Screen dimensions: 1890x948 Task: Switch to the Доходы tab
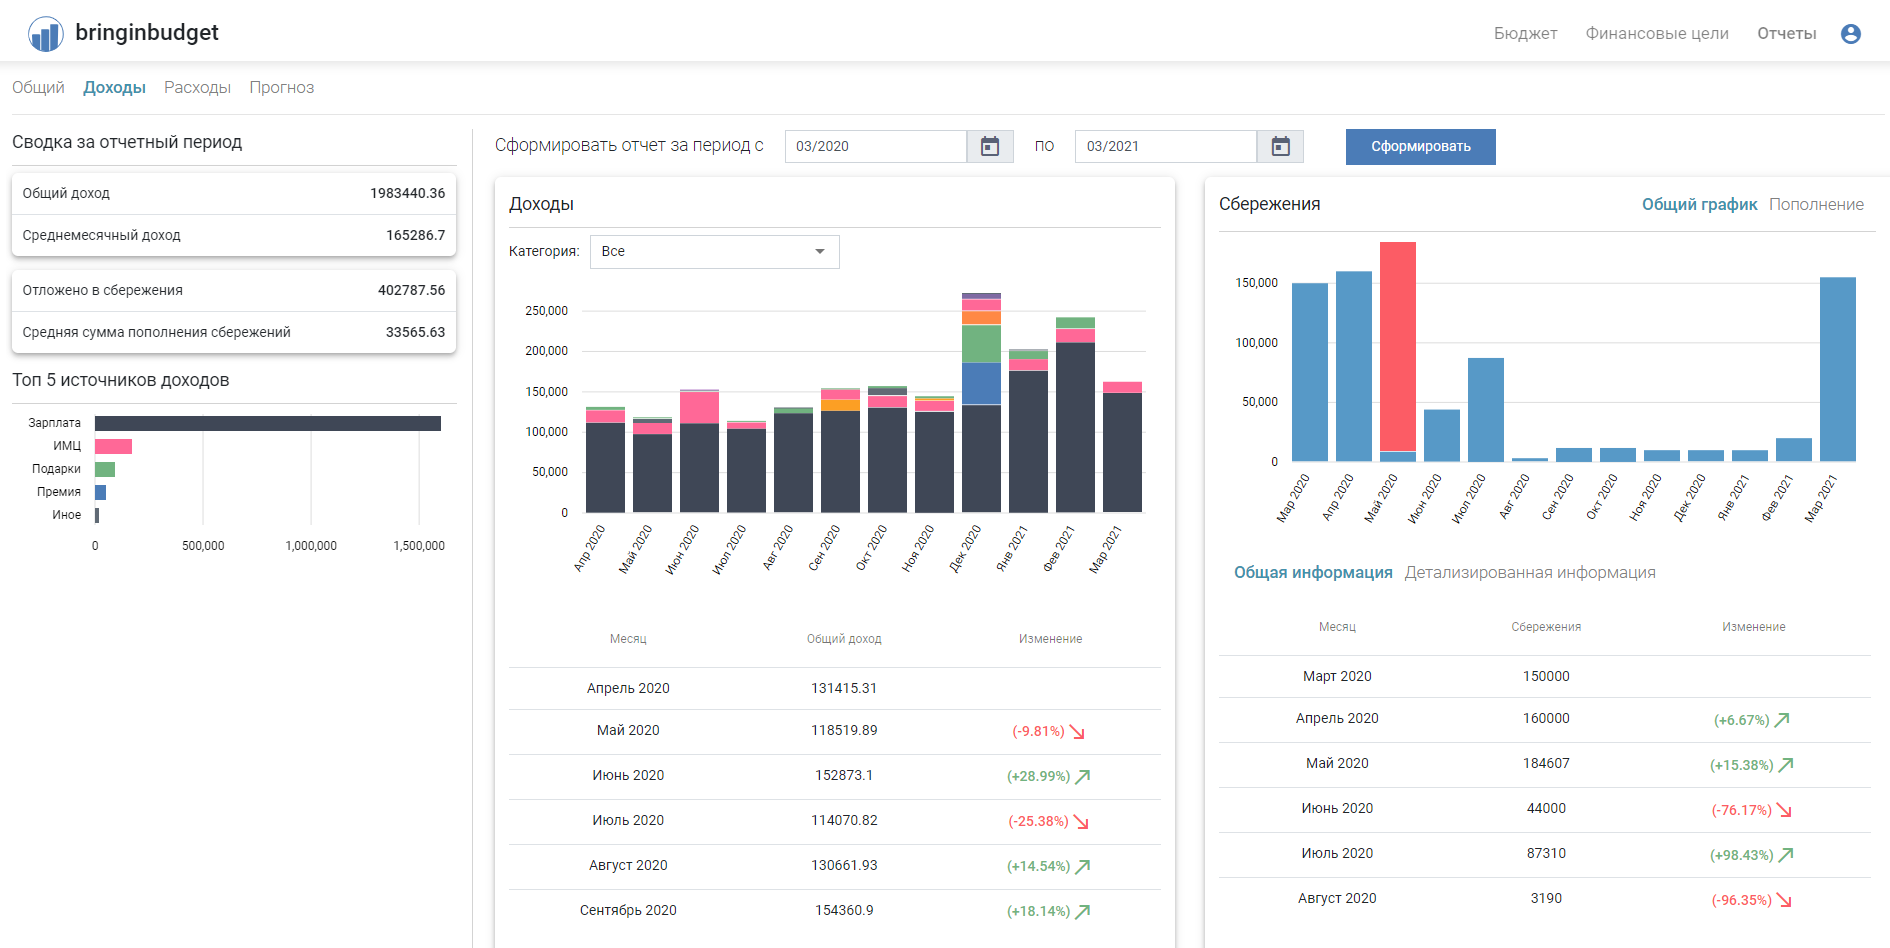pos(114,88)
